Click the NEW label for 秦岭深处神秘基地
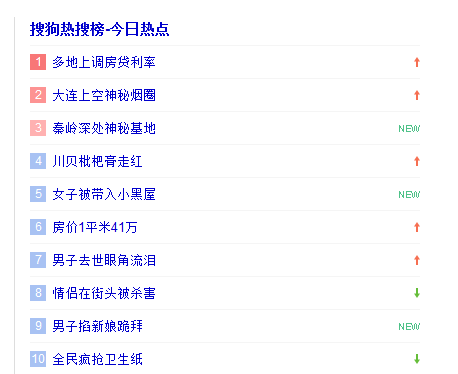Viewport: 458px width, 374px height. [x=409, y=129]
